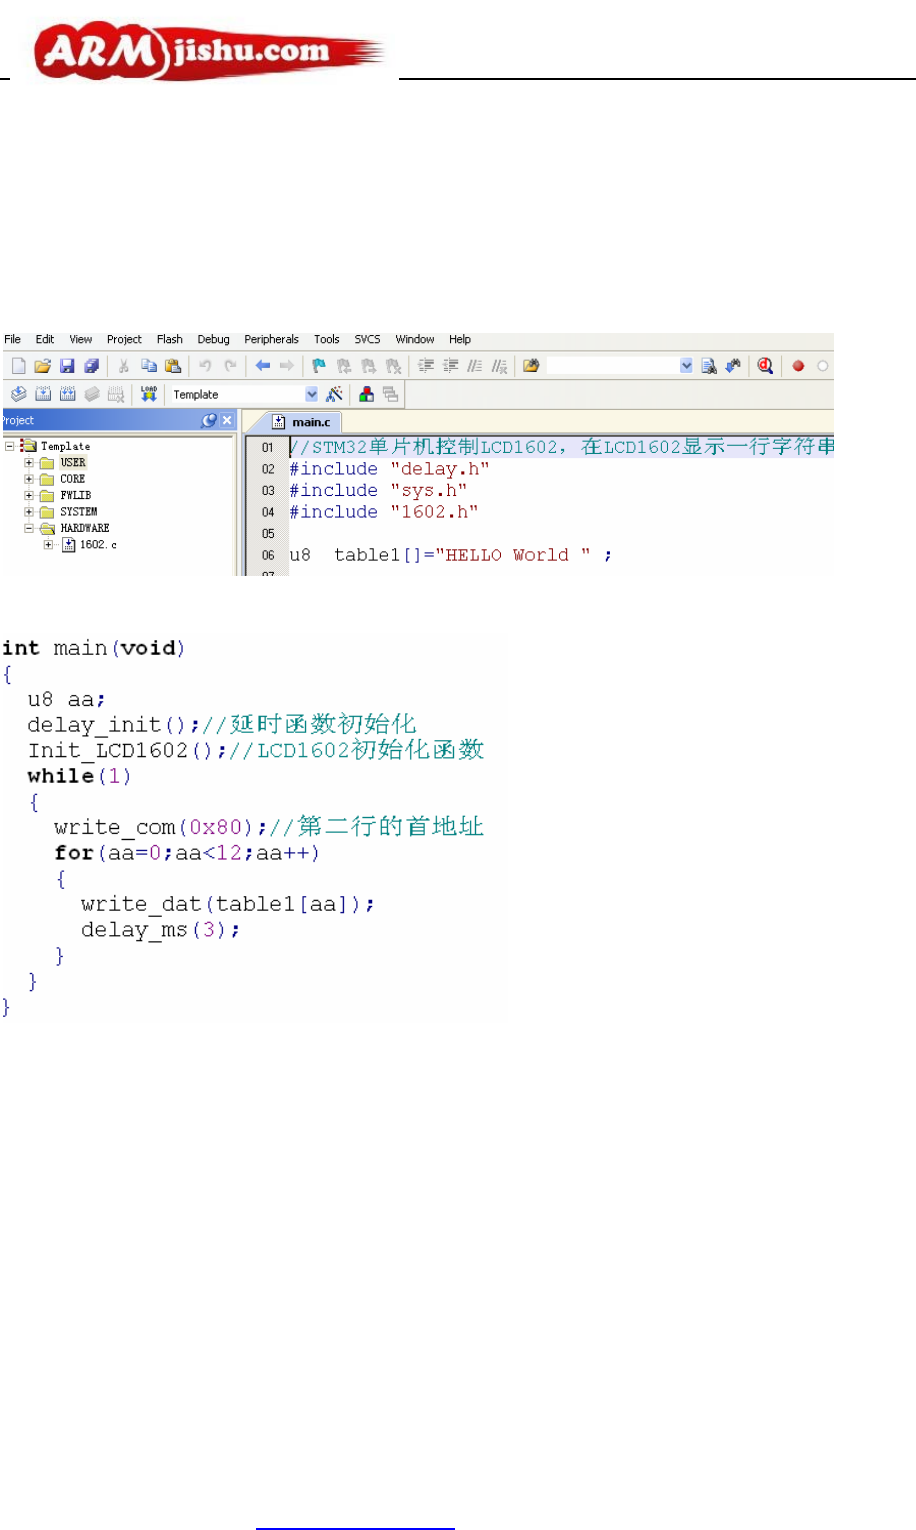
Task: Open a file with the folder icon
Action: click(x=43, y=366)
